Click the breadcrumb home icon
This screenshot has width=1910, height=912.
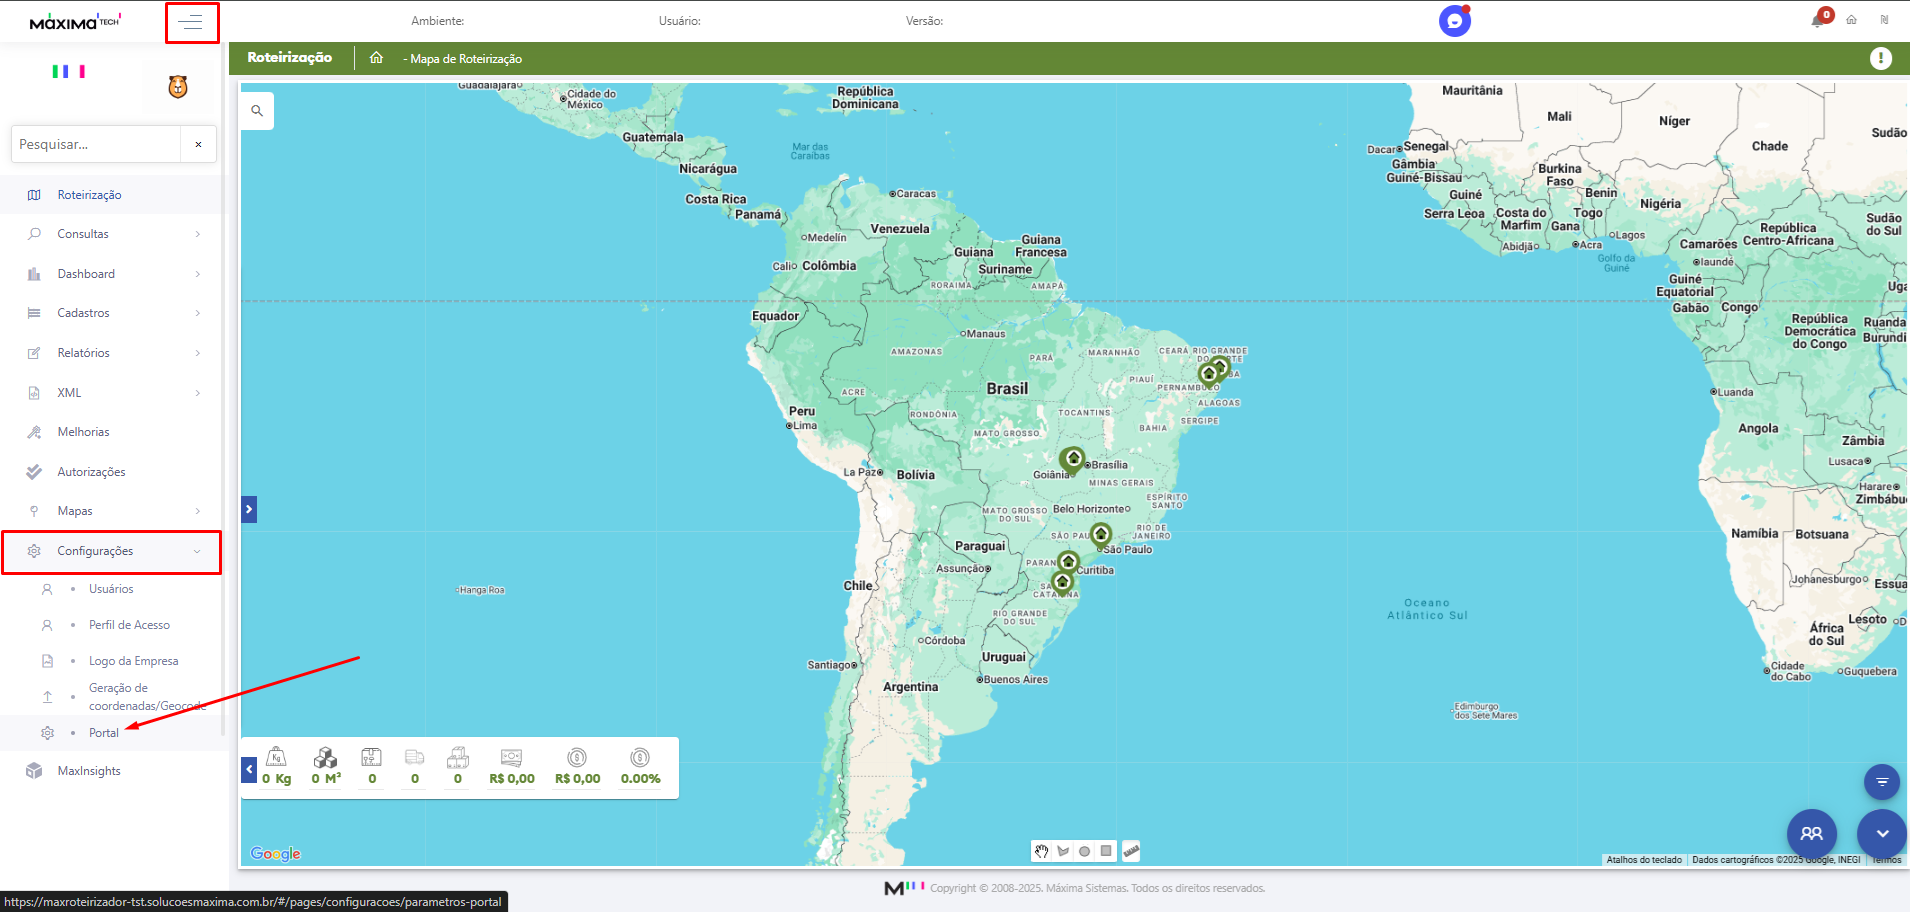coord(376,58)
